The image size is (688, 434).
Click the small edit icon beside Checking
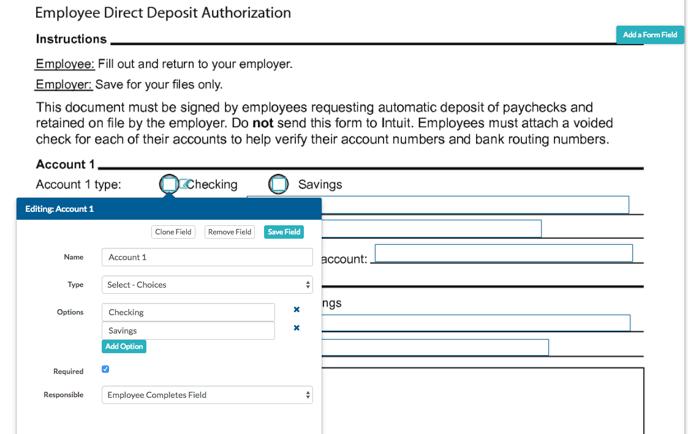[183, 184]
